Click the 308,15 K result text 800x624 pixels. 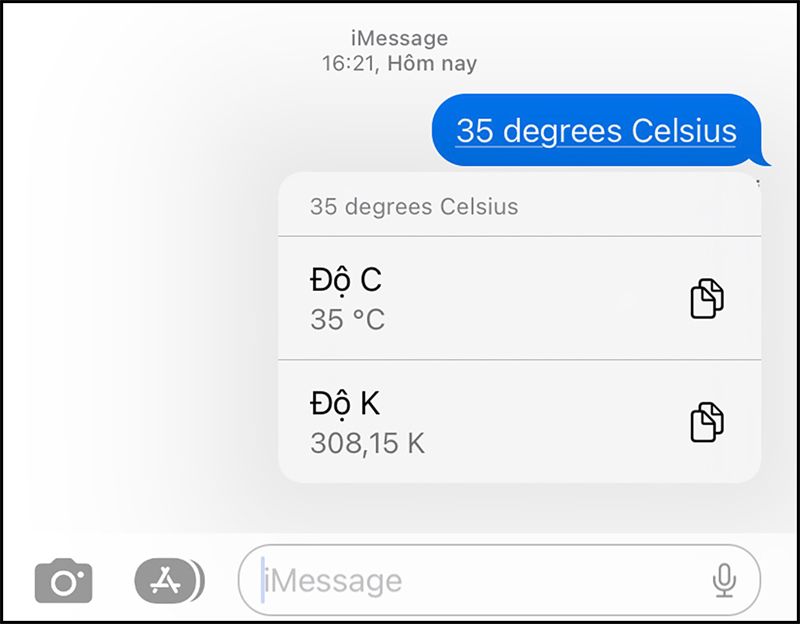click(367, 444)
